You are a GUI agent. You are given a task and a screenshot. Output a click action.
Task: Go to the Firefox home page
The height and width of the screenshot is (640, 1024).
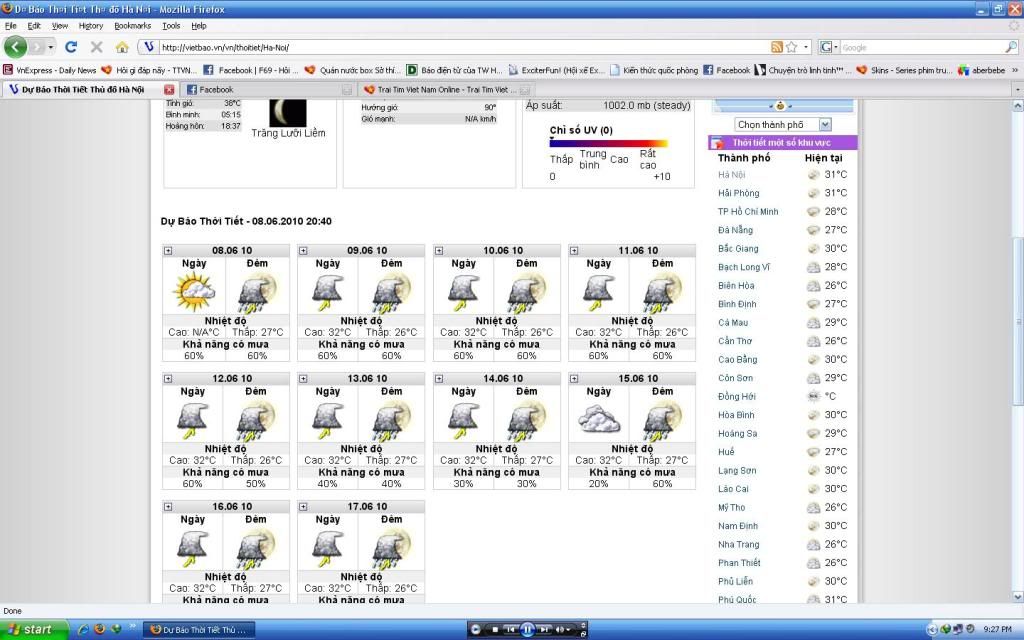point(122,47)
